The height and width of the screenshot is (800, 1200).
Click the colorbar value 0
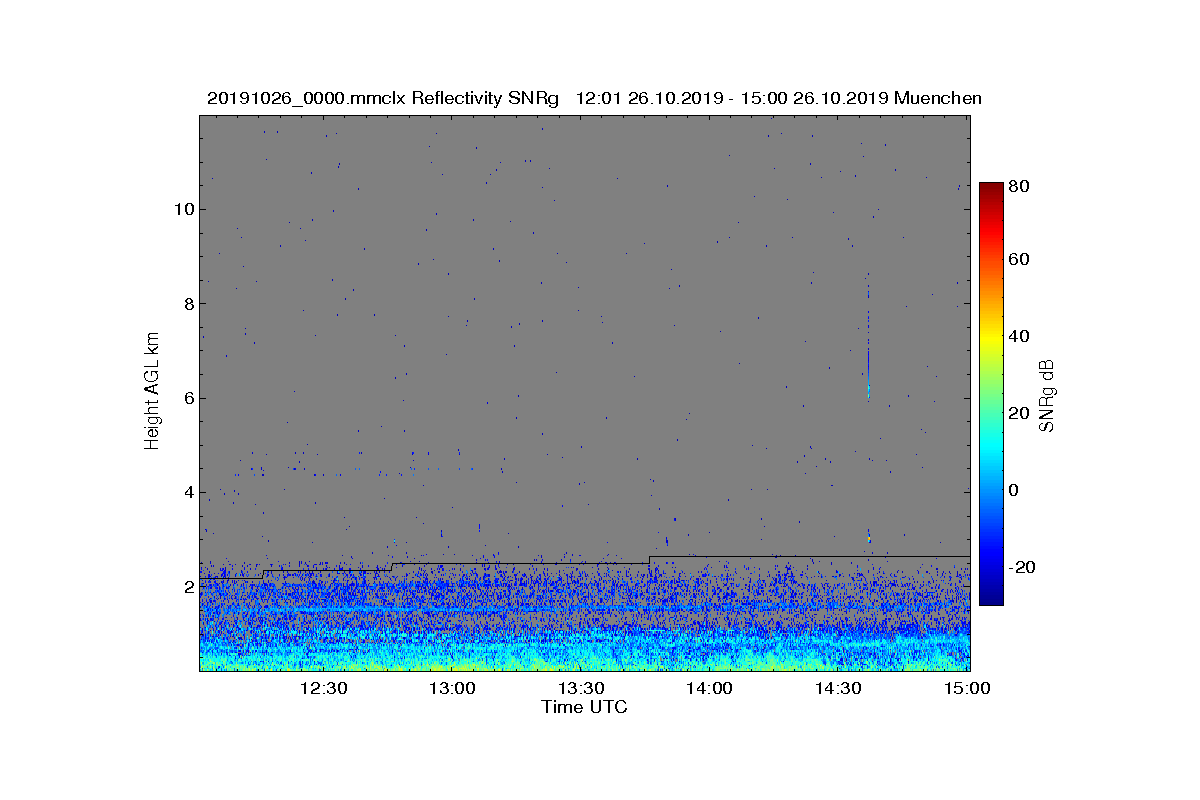pos(1015,490)
